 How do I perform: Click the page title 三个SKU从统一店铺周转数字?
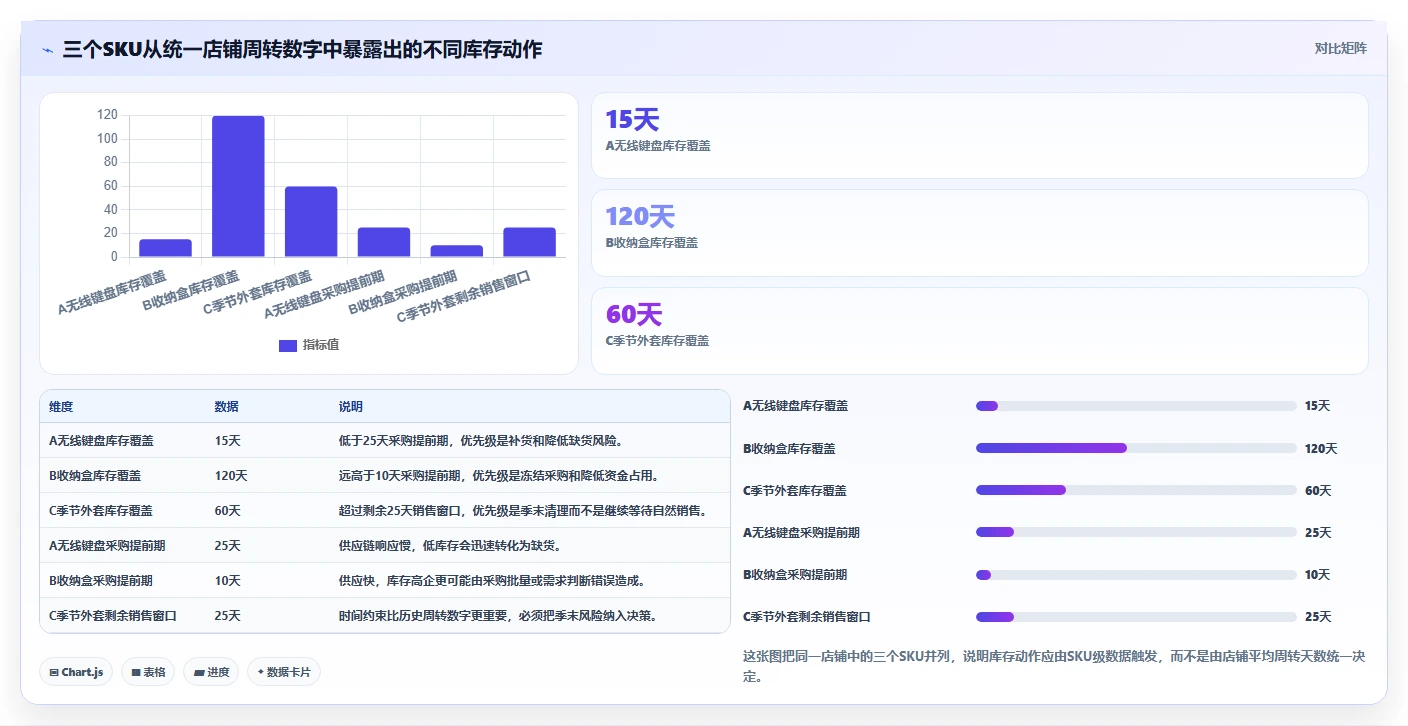pos(302,49)
